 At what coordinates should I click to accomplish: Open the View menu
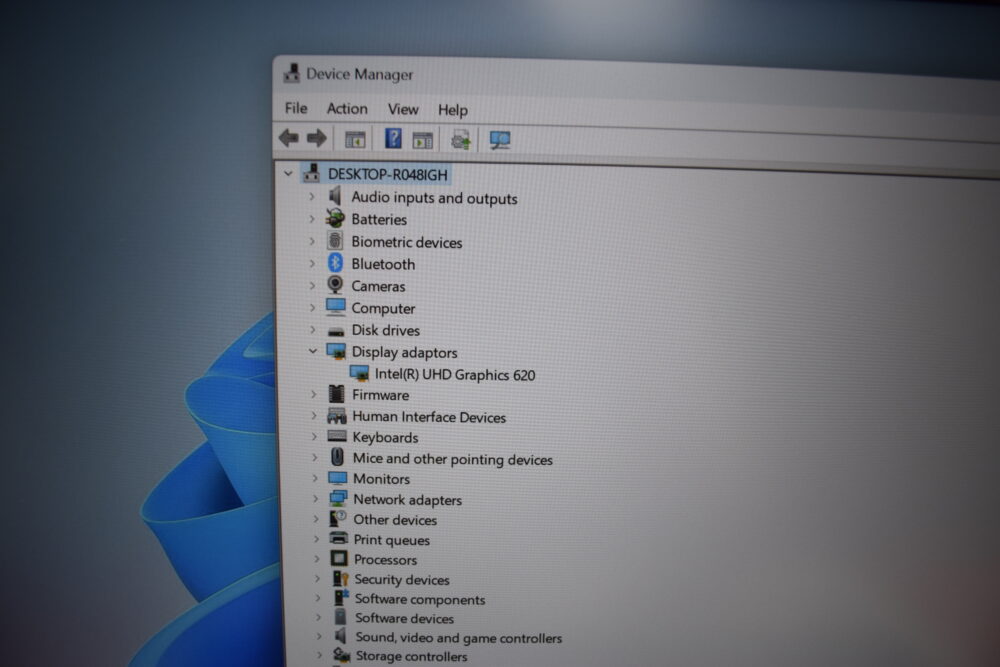click(403, 109)
